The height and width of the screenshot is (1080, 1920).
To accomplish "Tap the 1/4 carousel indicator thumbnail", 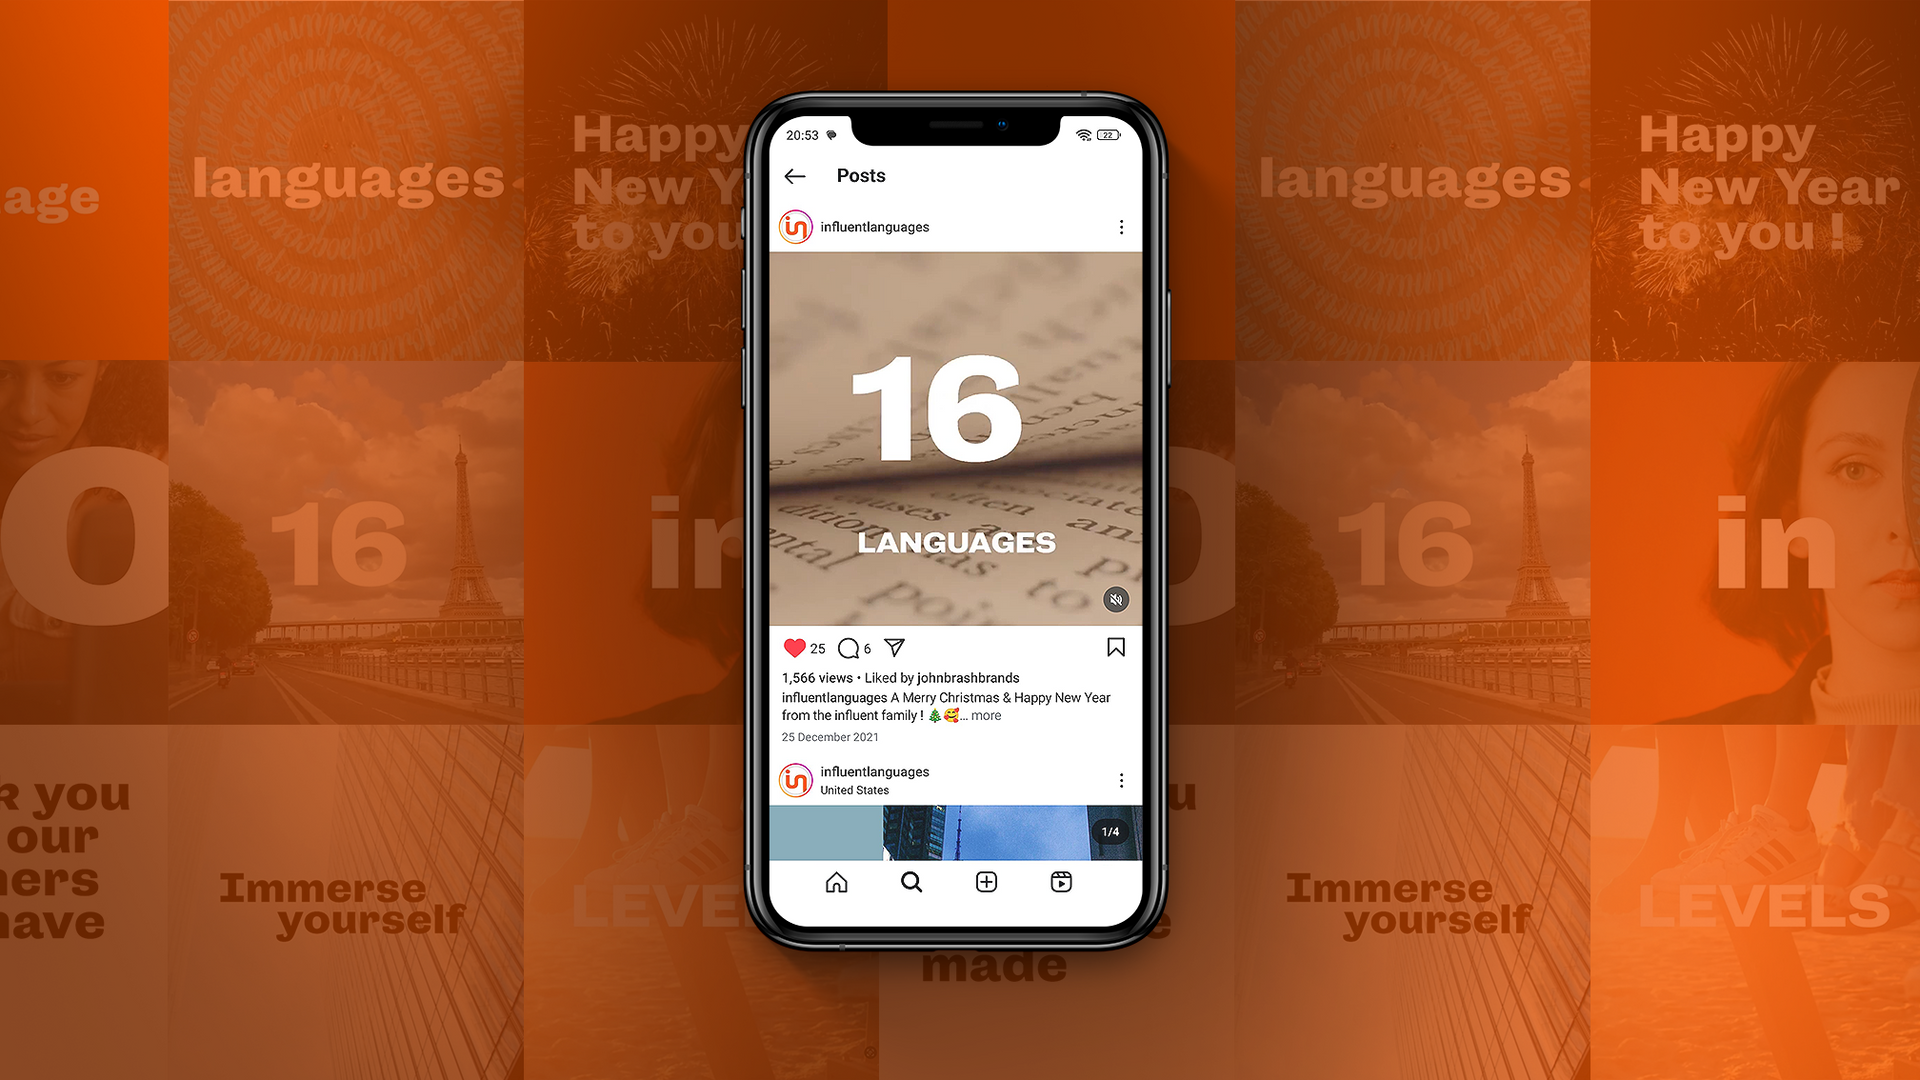I will [1112, 831].
